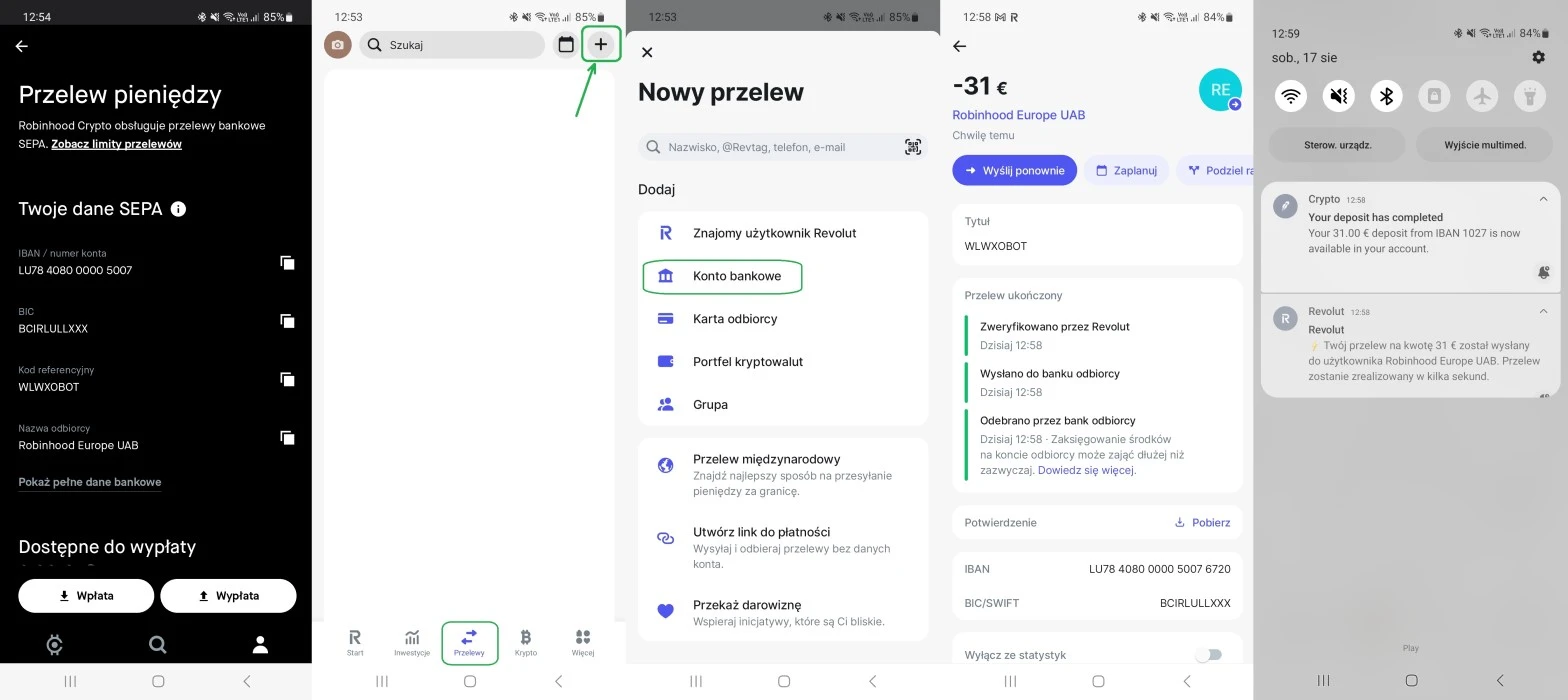Tap plus icon to add transfer
Viewport: 1568px width, 700px height.
click(x=600, y=44)
